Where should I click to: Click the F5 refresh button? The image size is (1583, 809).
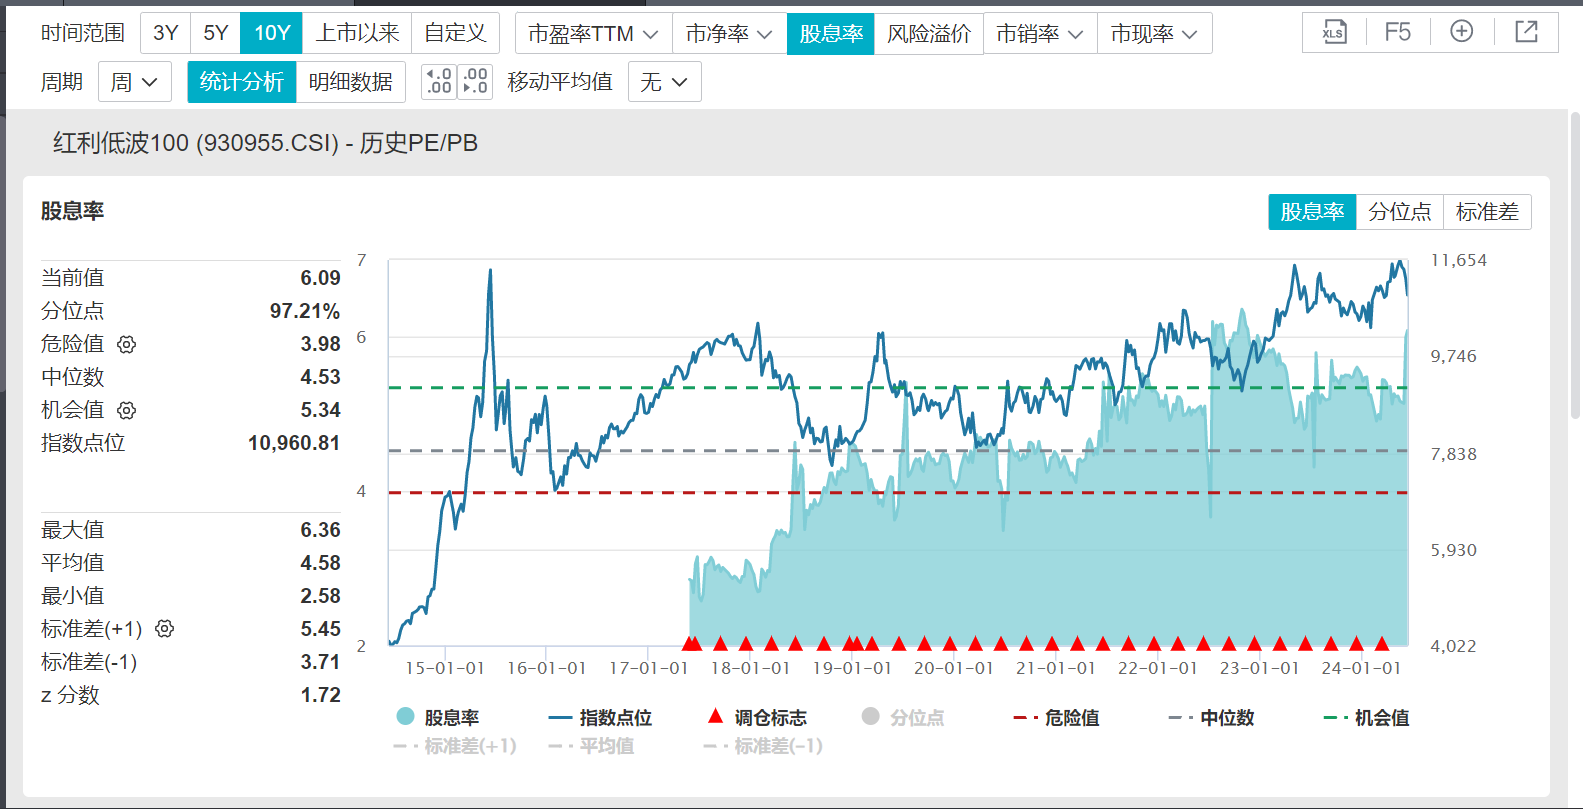pos(1397,32)
